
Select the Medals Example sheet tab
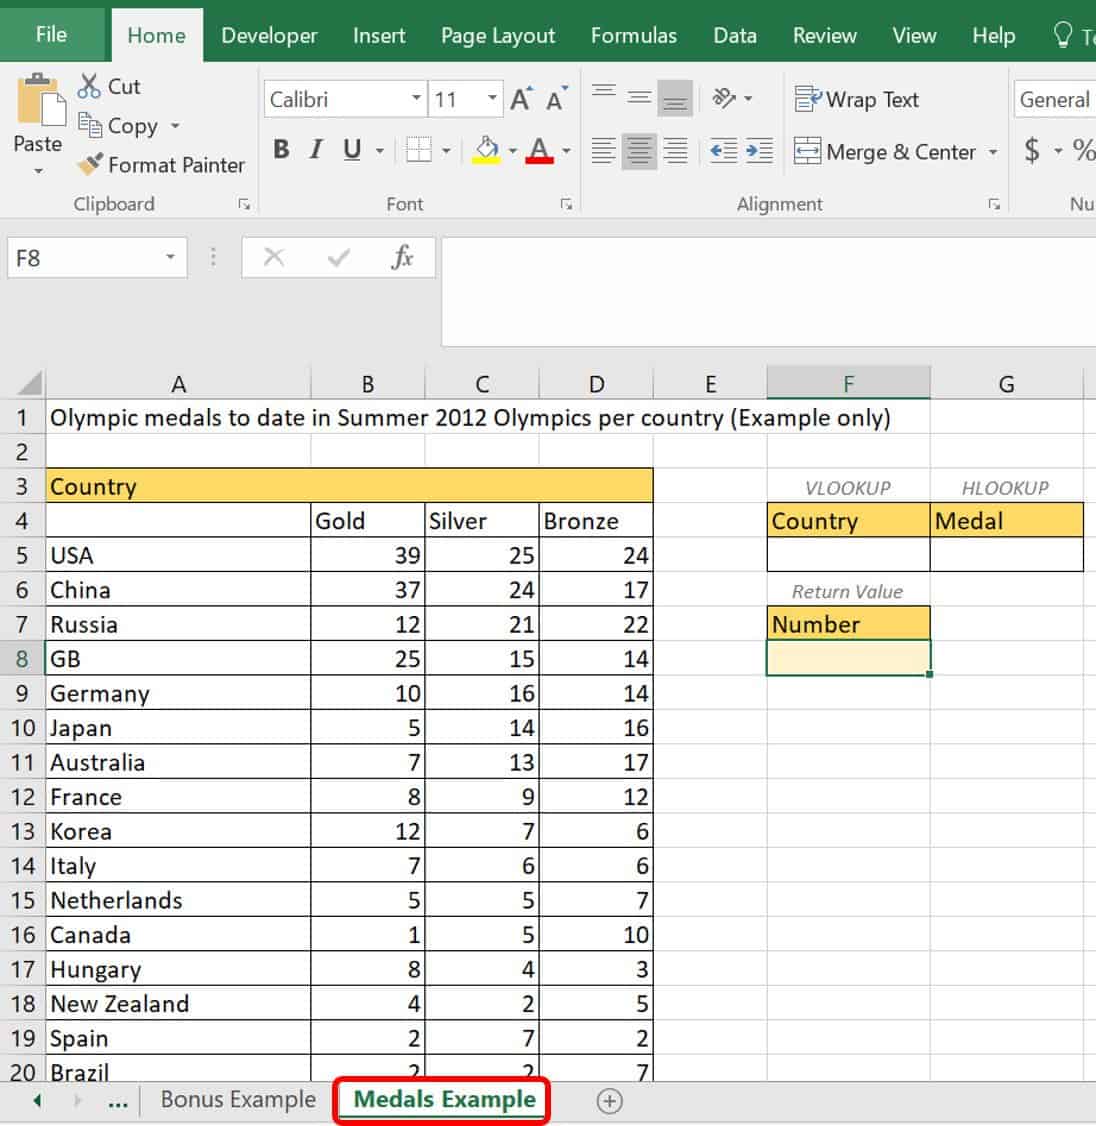click(x=445, y=1099)
